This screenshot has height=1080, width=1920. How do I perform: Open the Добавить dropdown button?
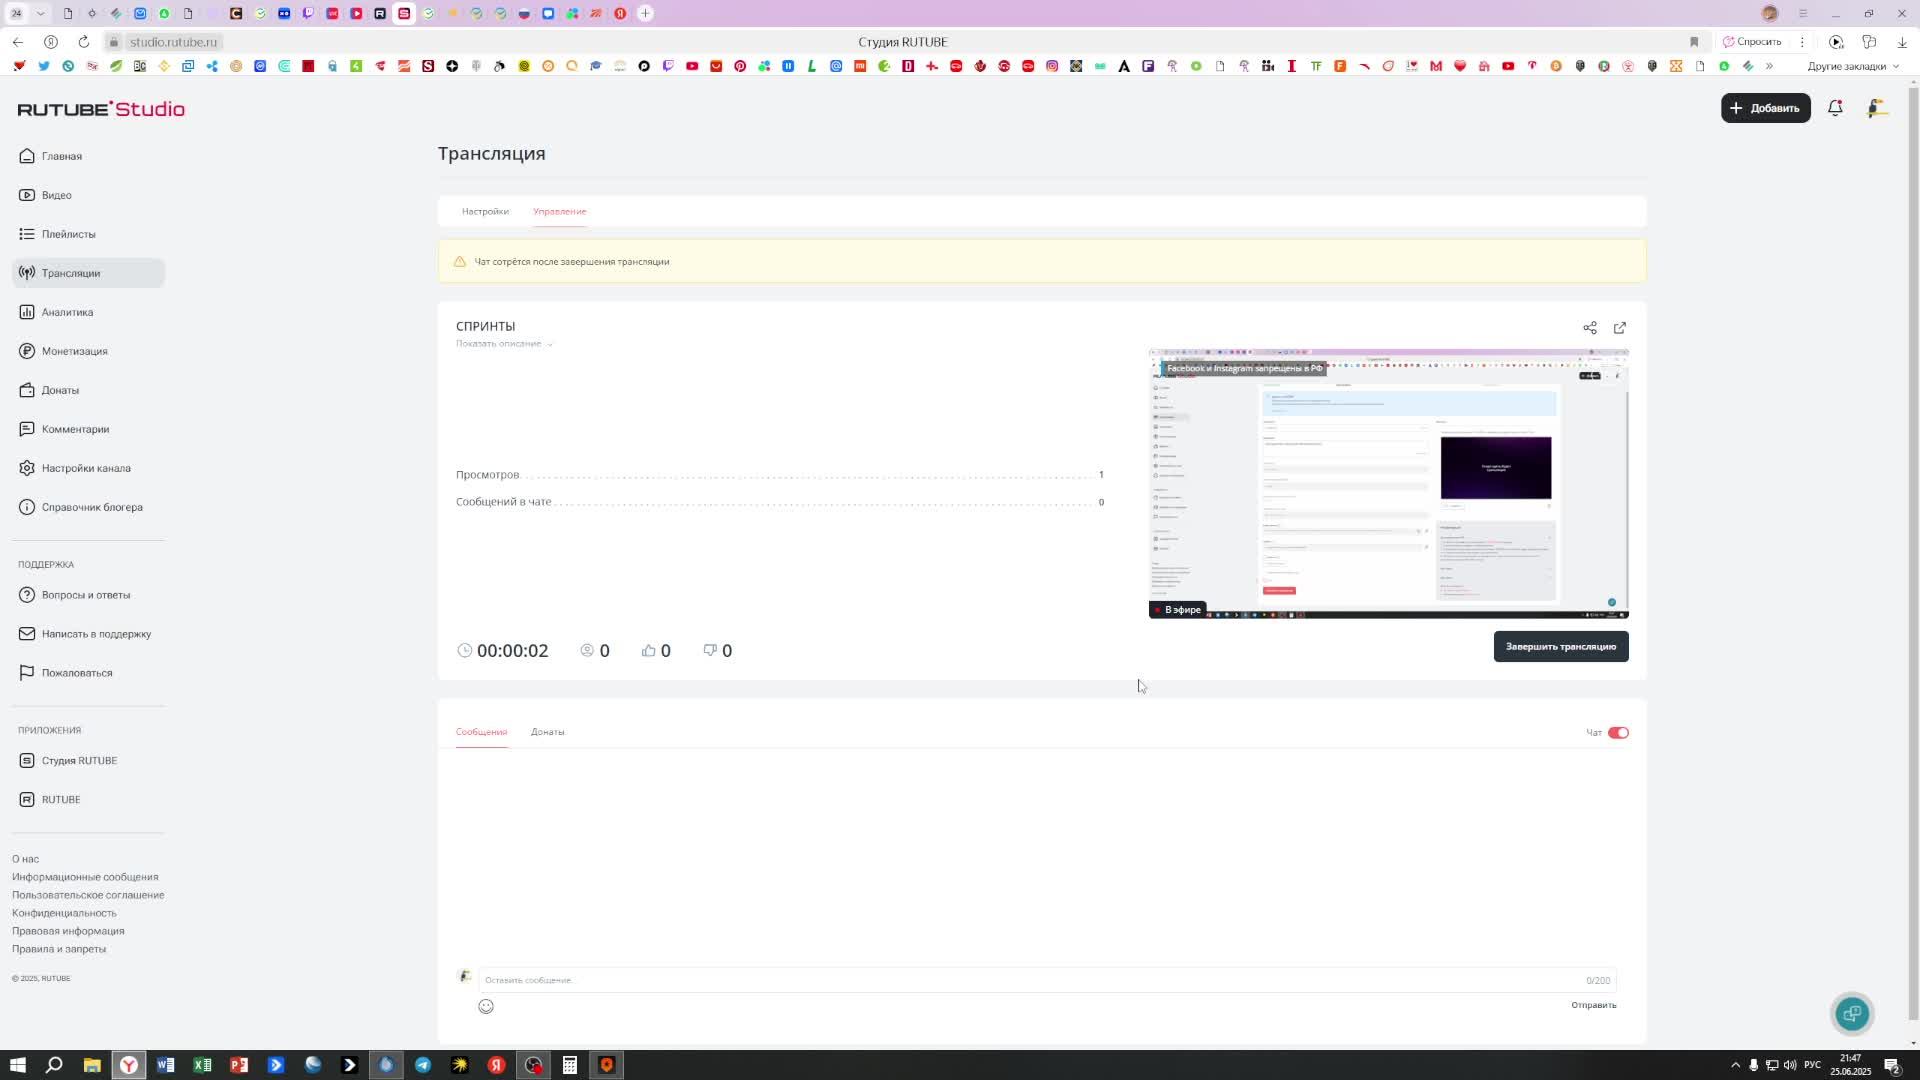1765,108
